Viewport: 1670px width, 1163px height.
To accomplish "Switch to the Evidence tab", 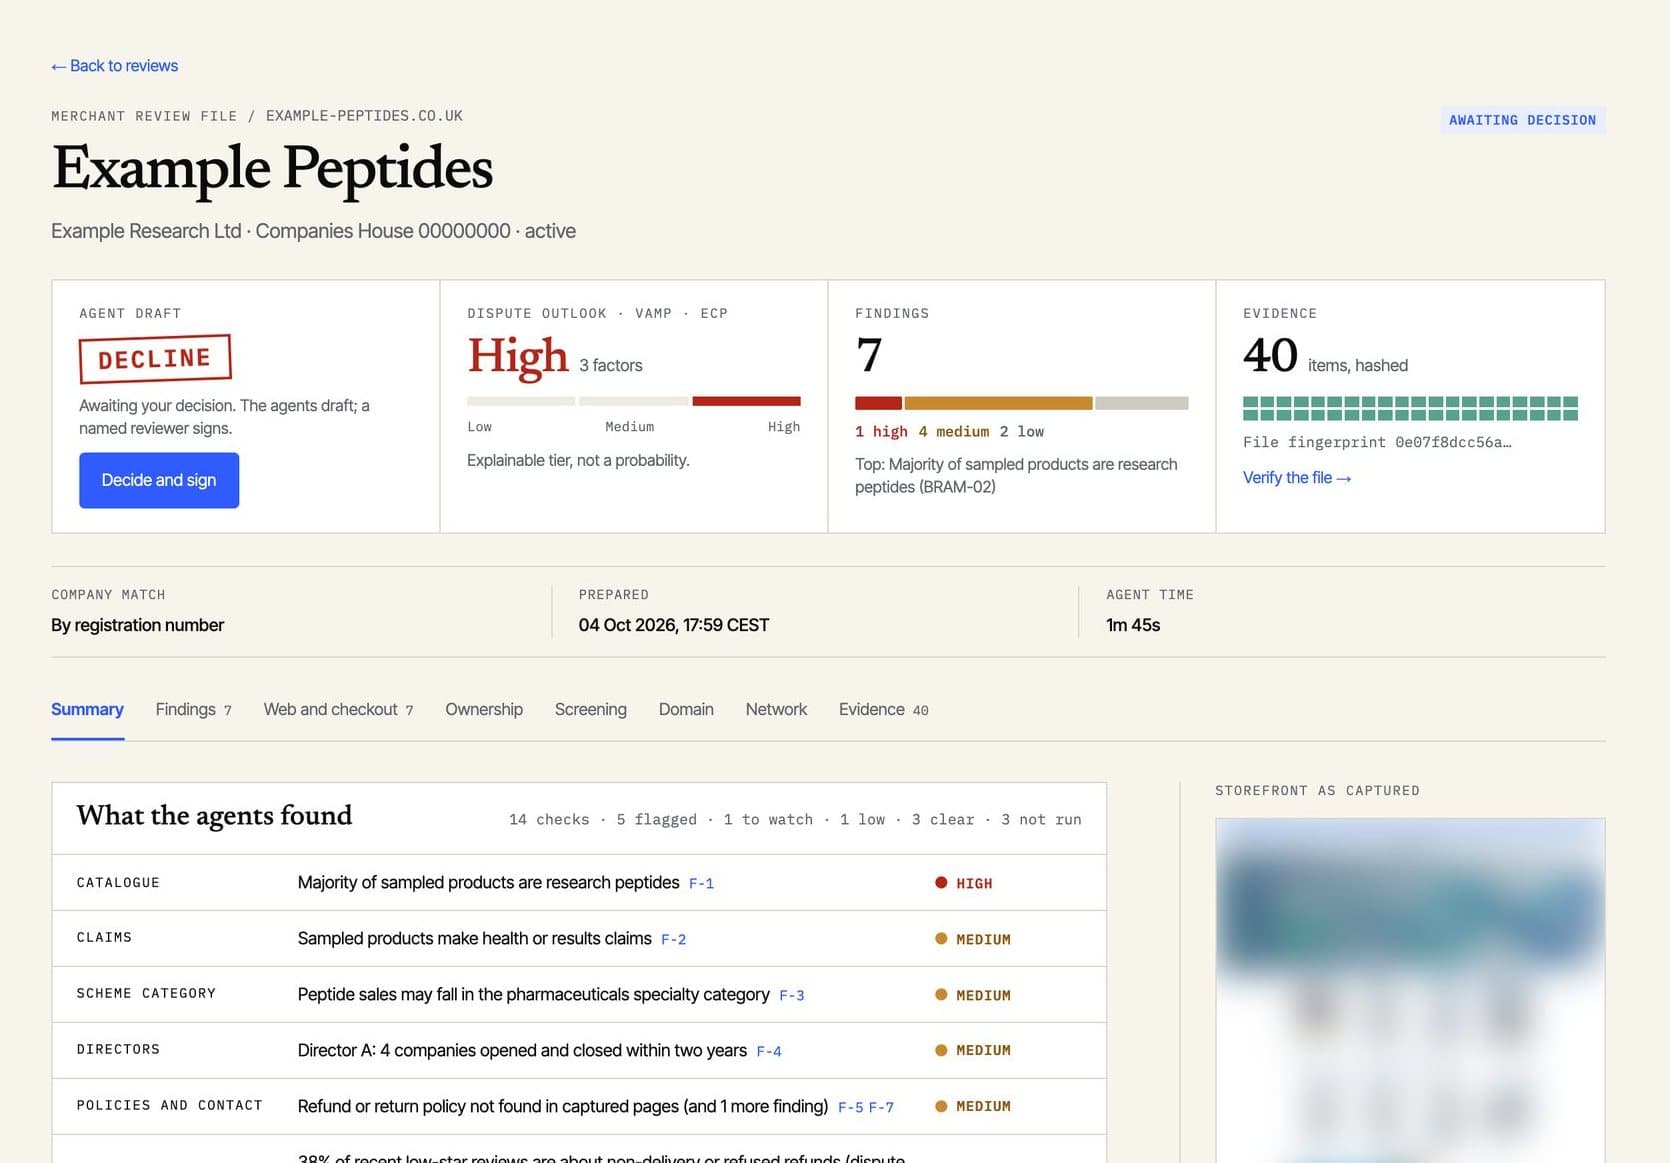I will coord(883,709).
